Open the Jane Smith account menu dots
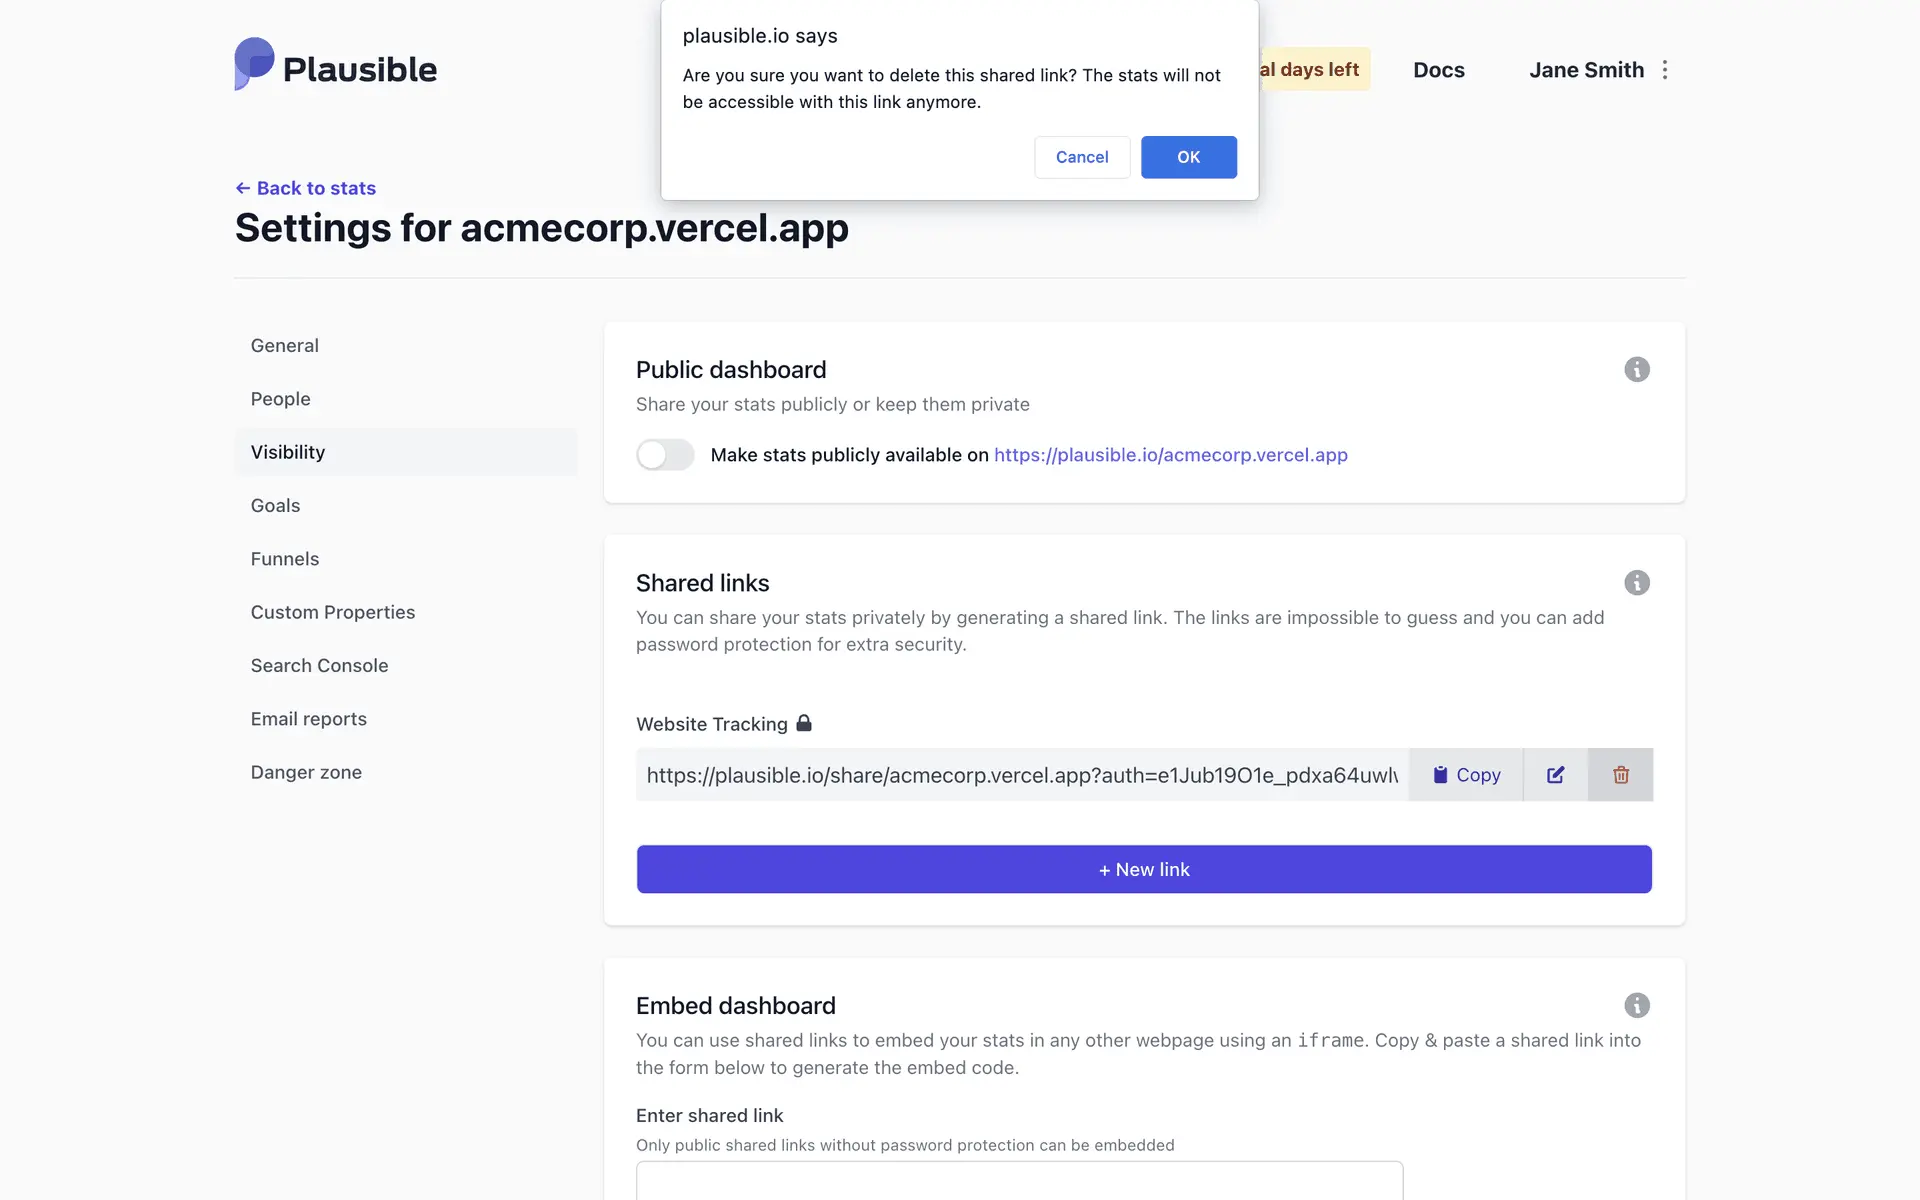 click(1665, 70)
